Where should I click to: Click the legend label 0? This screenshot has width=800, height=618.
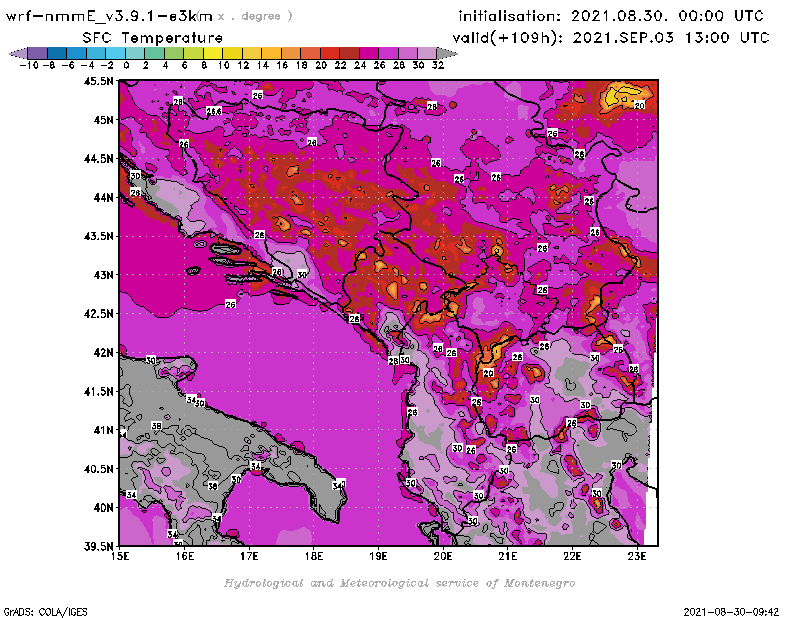(x=126, y=65)
